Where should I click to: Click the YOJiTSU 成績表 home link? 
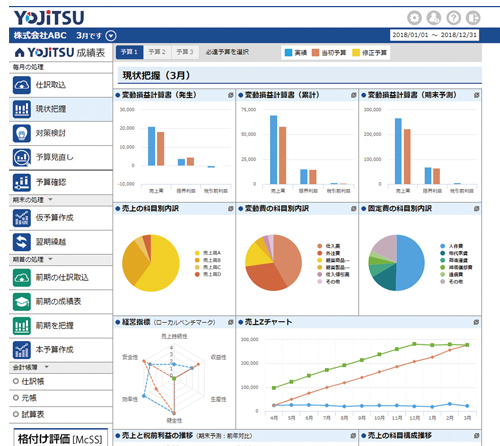tap(60, 52)
